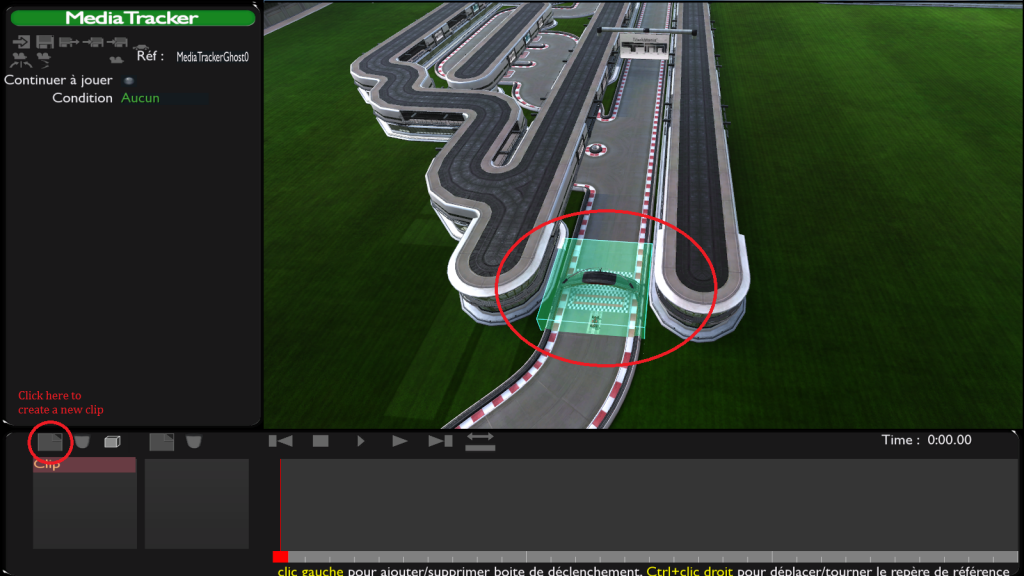Click the export clip icon with right arrow
This screenshot has height=576, width=1024.
[x=69, y=42]
